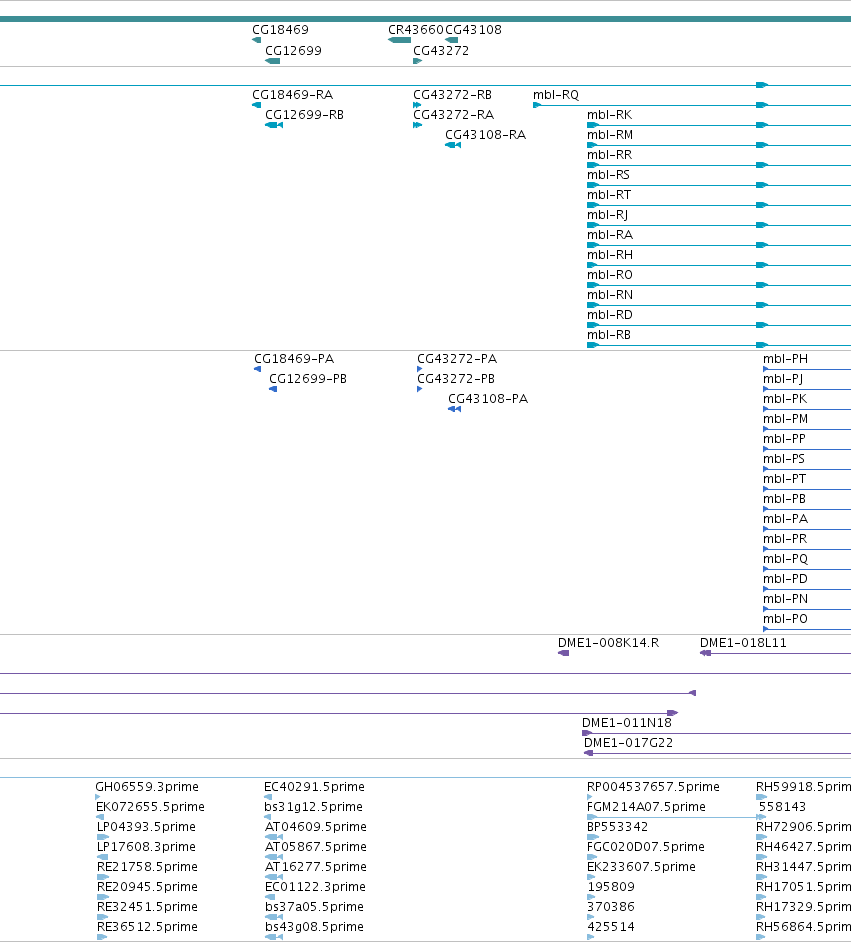This screenshot has width=851, height=942.
Task: Select the mbl-PM protein label
Action: (x=786, y=419)
